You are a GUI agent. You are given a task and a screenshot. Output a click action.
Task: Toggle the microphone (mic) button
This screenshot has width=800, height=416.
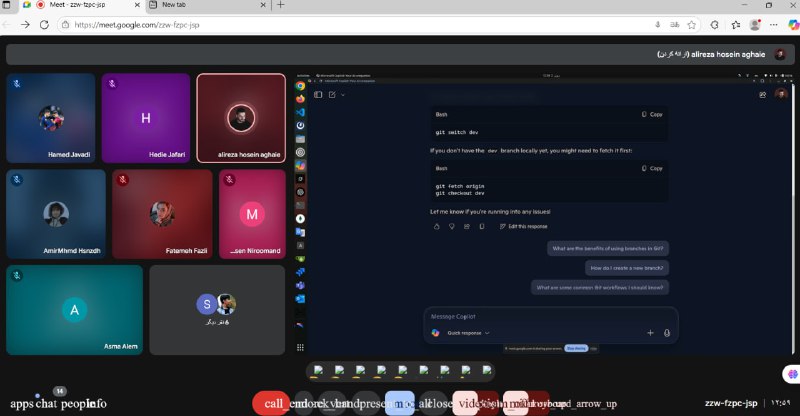tap(515, 403)
